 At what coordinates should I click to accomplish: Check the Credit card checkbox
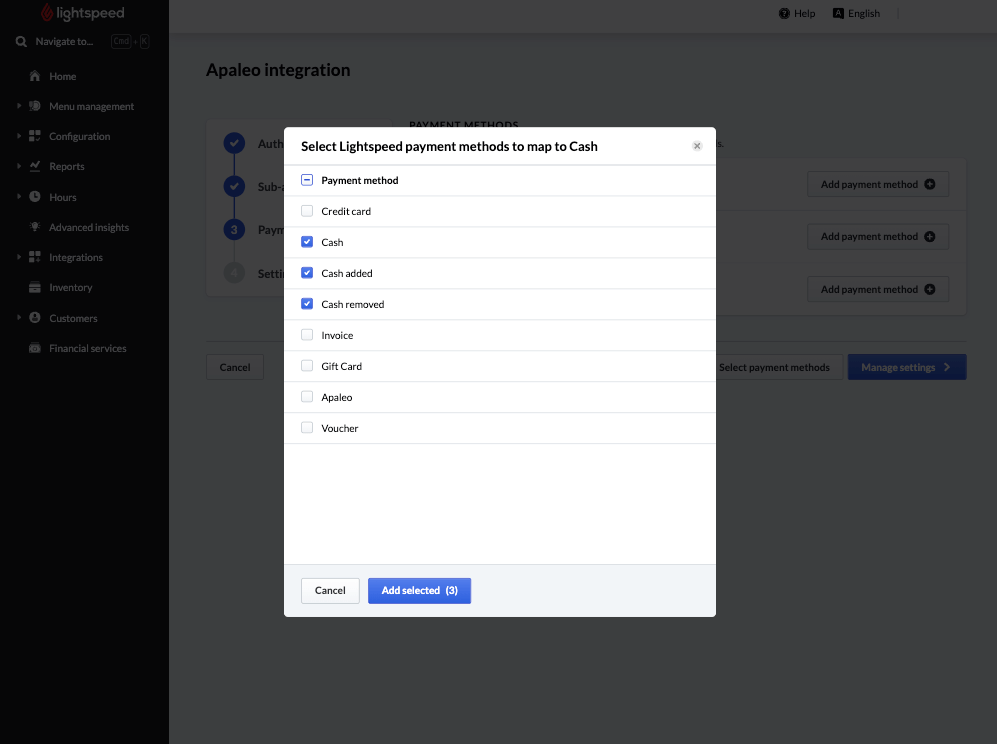pyautogui.click(x=307, y=211)
